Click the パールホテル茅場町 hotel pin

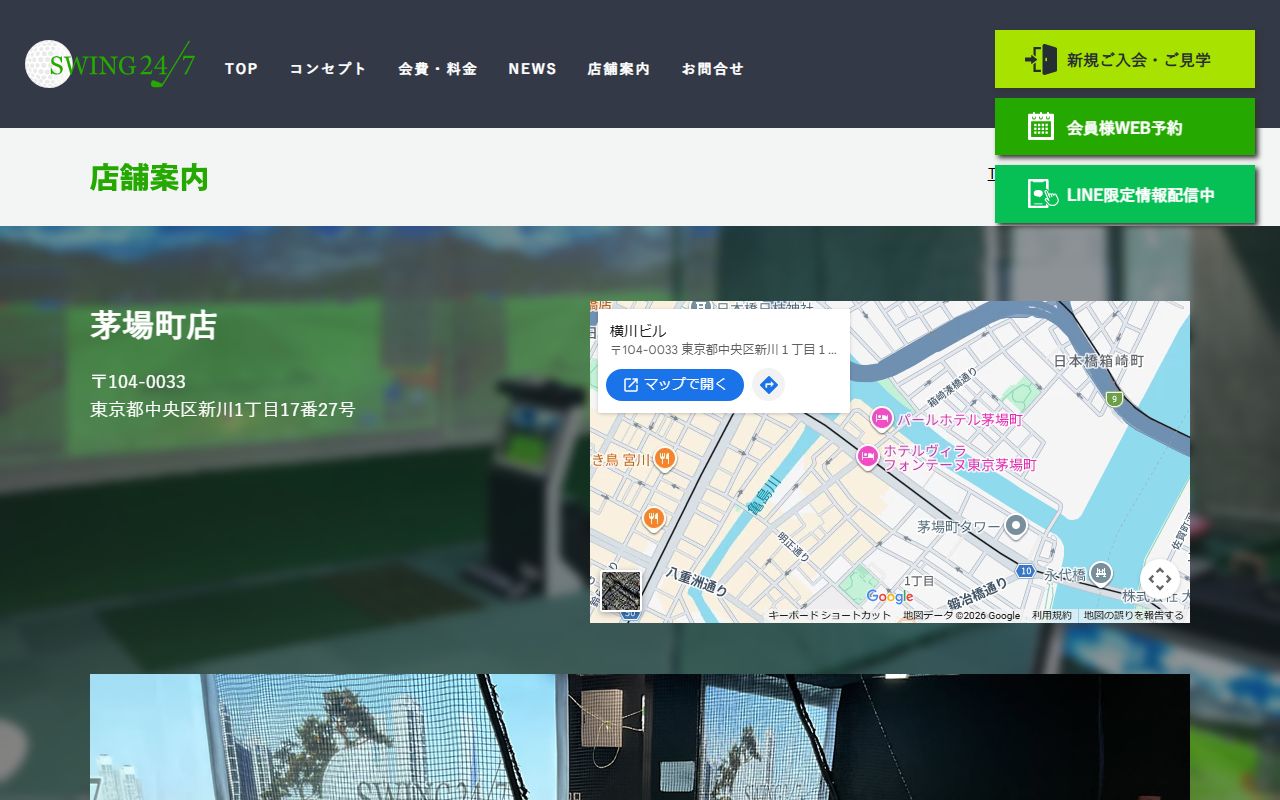coord(881,418)
